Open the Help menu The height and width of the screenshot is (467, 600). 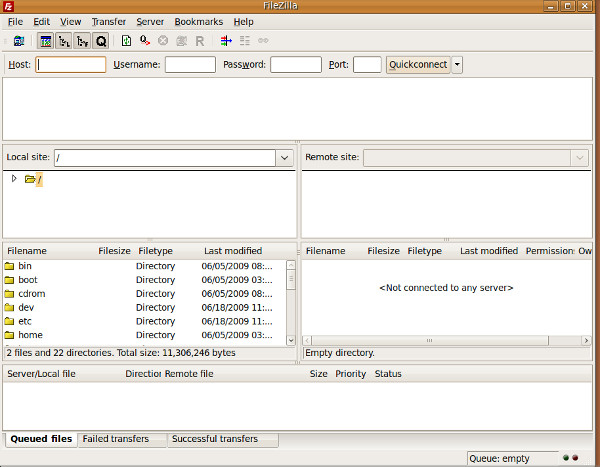click(x=243, y=22)
